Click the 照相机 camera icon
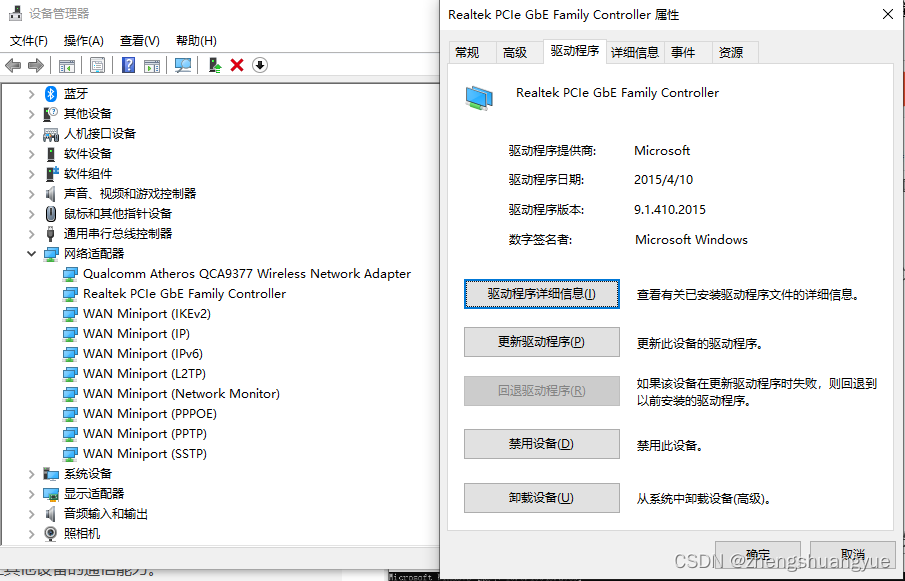The width and height of the screenshot is (905, 581). (51, 534)
